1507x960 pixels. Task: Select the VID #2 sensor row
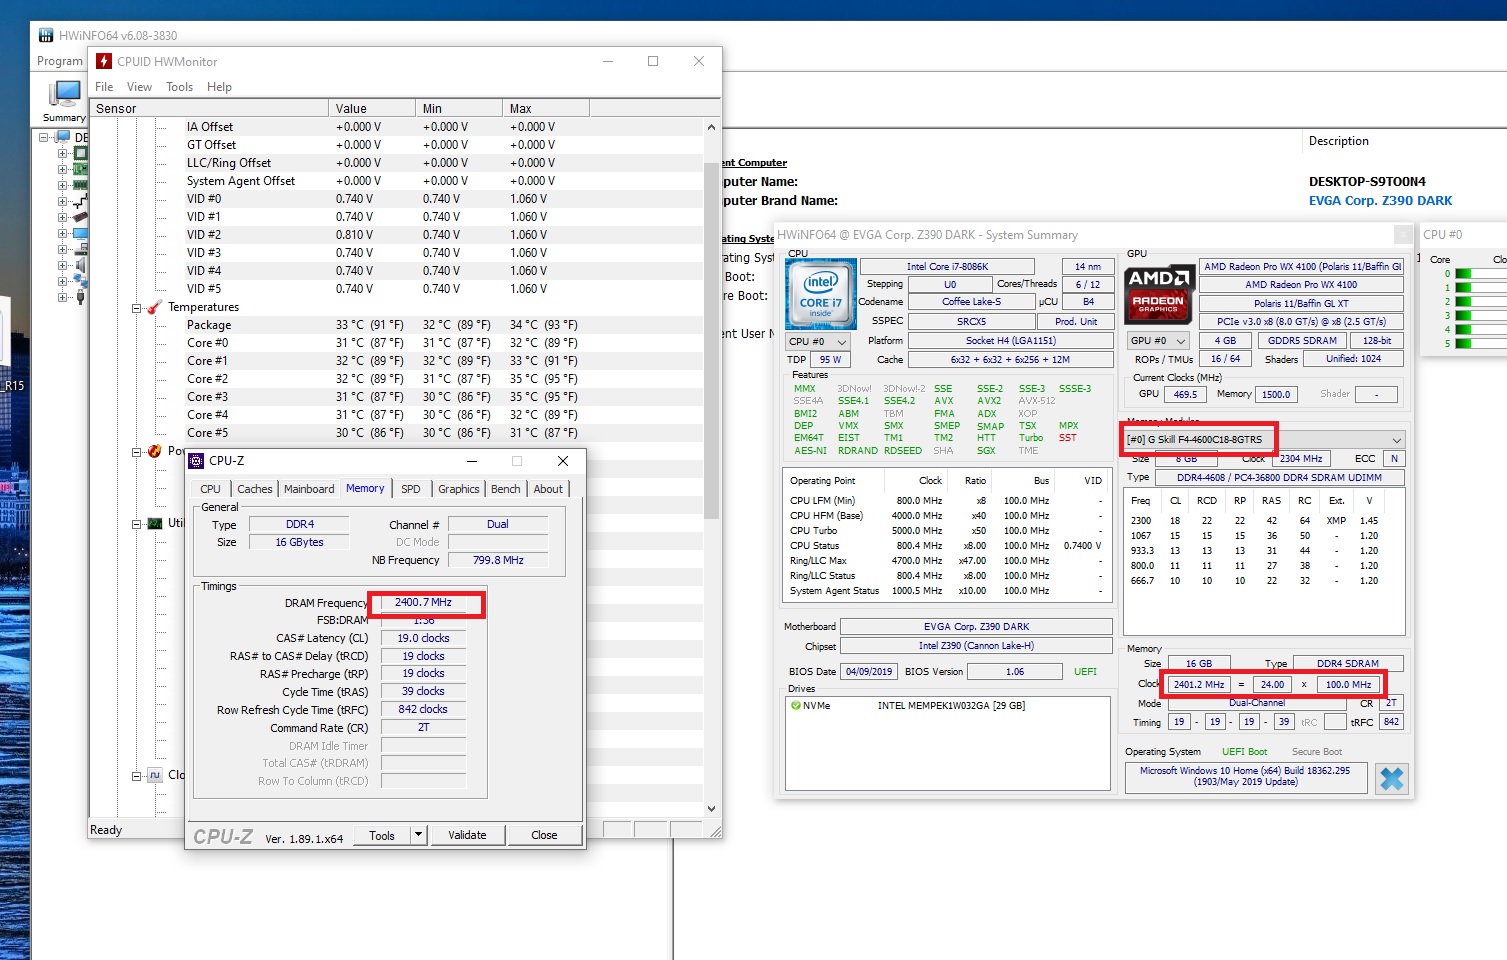pyautogui.click(x=397, y=235)
